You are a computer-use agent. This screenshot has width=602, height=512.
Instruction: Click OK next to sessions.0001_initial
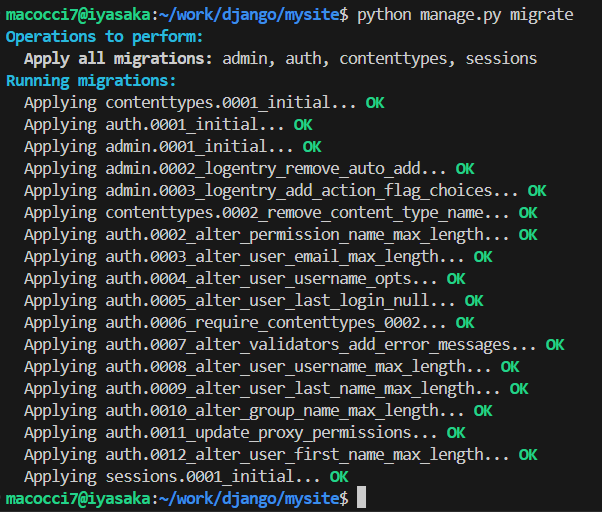click(339, 477)
